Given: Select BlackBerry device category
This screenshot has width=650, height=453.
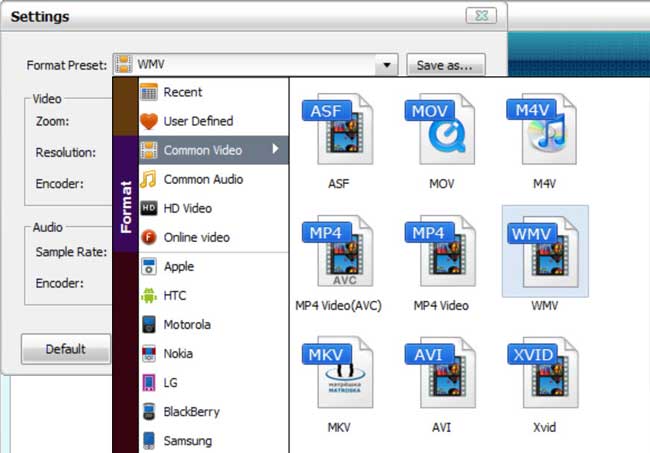Looking at the screenshot, I should (213, 412).
